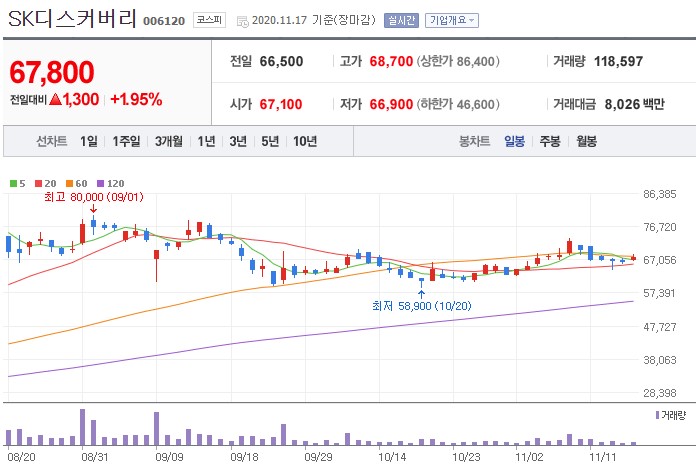Select the 1년 line chart tab

[206, 142]
